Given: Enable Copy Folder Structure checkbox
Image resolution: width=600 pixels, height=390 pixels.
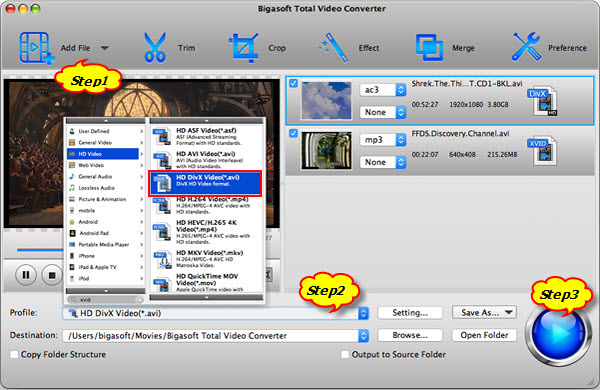Looking at the screenshot, I should click(x=14, y=354).
